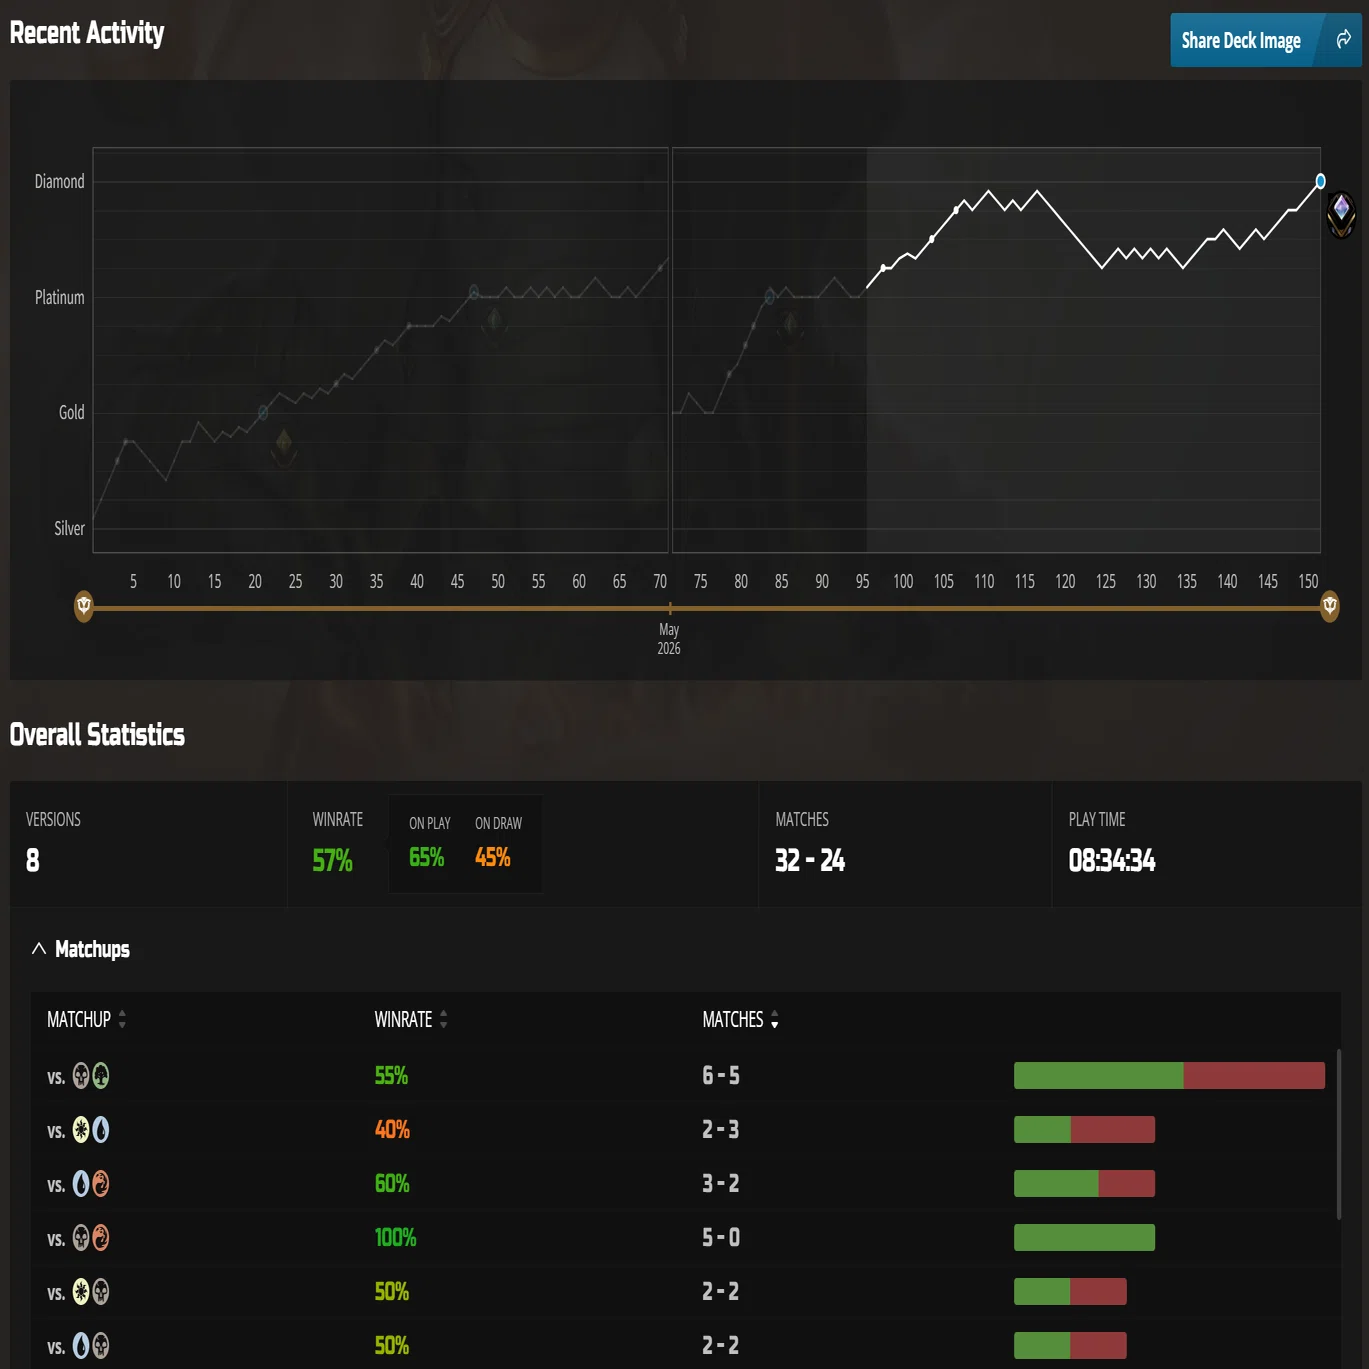
Task: Sort the table by the MATCHES column
Action: (740, 1019)
